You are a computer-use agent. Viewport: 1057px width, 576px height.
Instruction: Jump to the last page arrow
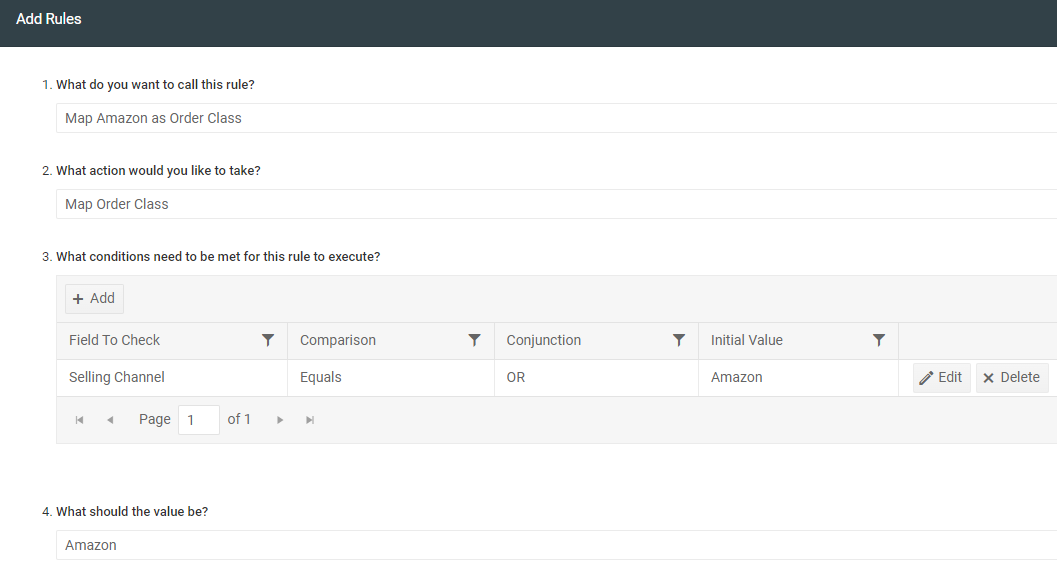coord(310,420)
